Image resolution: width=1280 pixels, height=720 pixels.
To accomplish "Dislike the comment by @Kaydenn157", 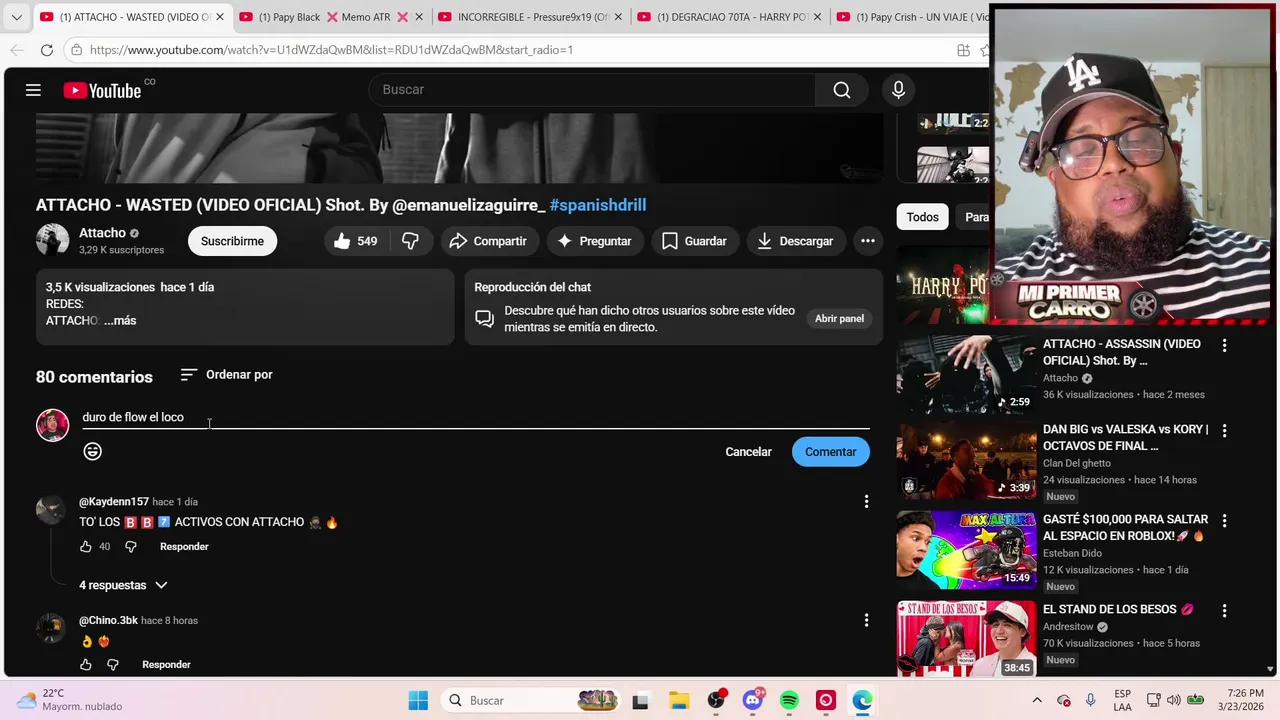I will coord(130,547).
